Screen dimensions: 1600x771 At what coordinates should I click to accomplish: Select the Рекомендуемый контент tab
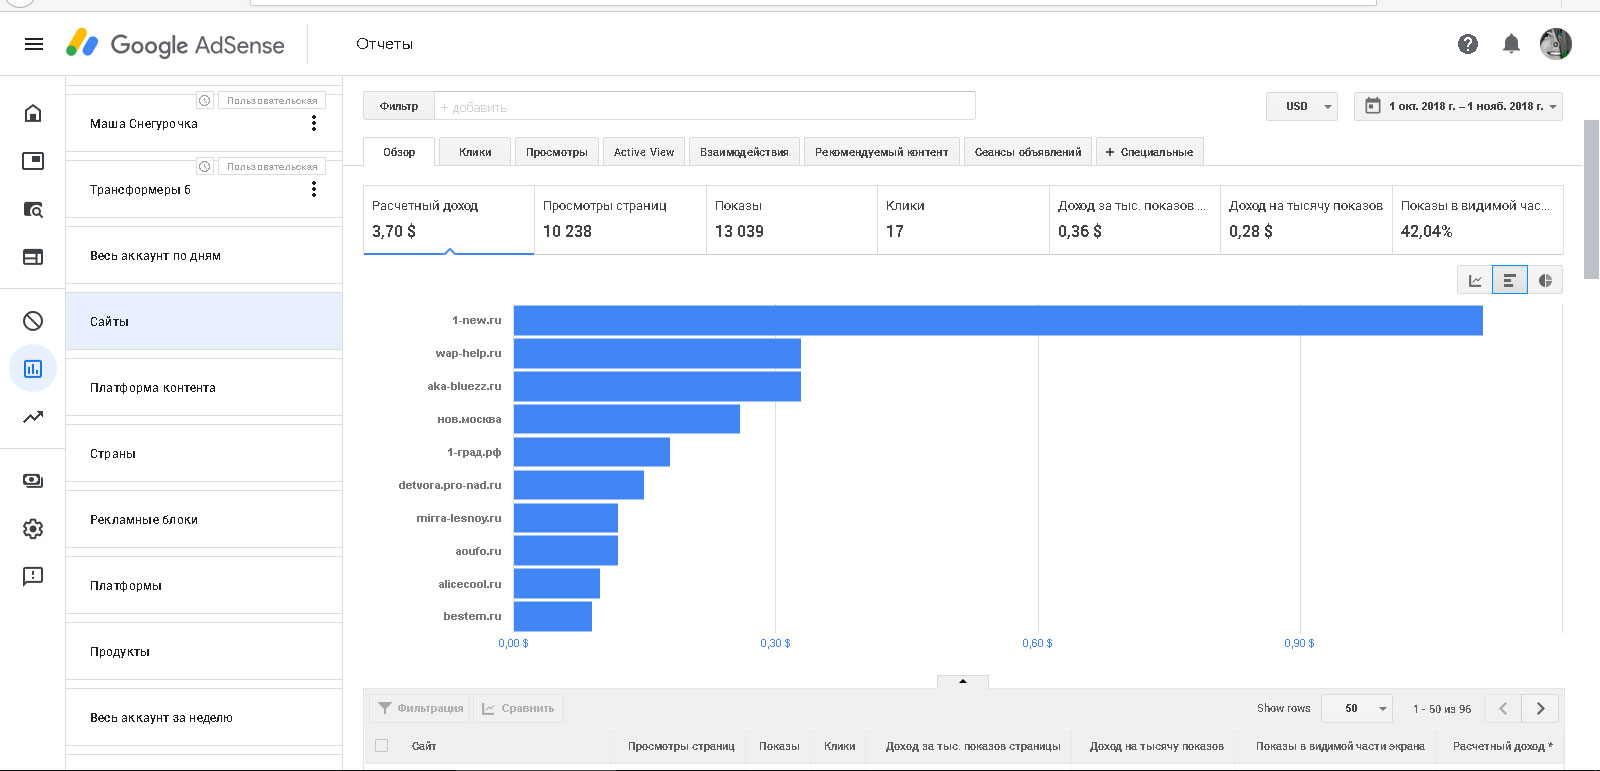tap(881, 152)
